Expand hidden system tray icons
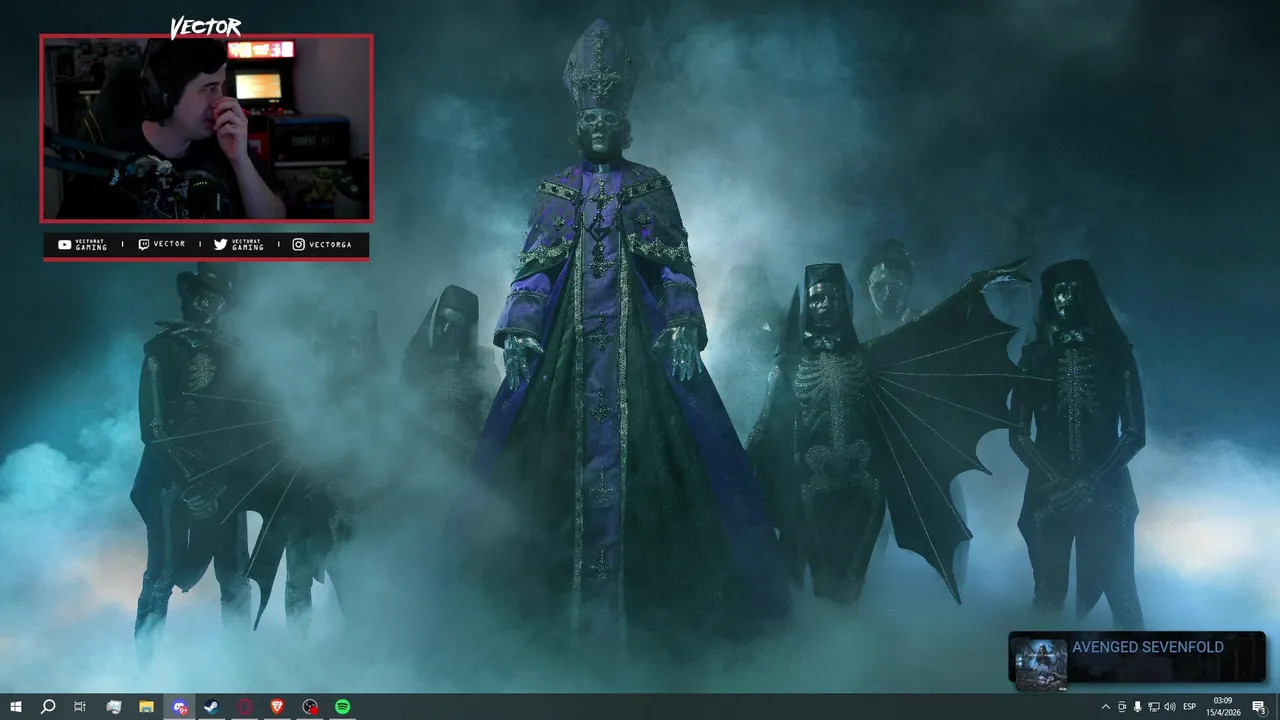This screenshot has width=1280, height=720. pos(1105,707)
